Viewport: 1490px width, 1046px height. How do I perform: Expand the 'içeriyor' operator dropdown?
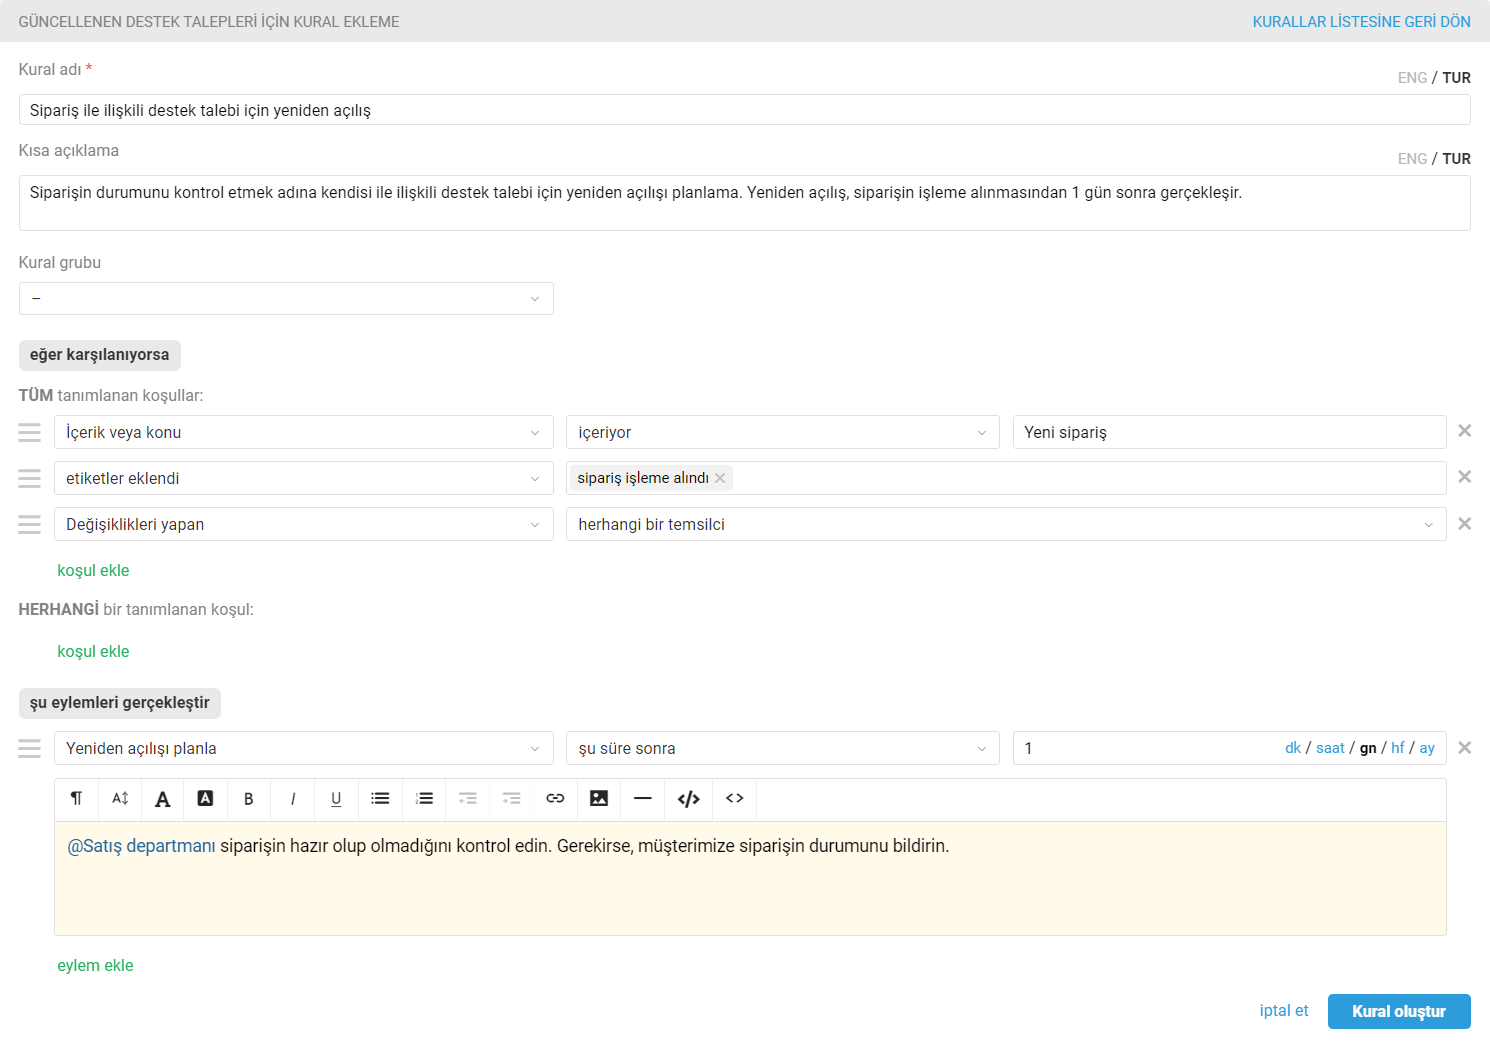tap(782, 432)
